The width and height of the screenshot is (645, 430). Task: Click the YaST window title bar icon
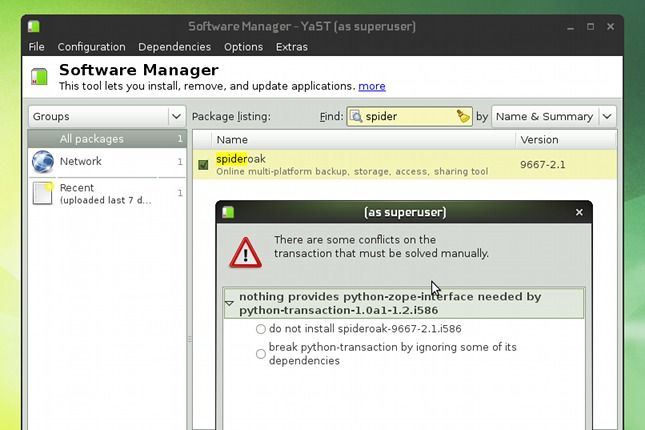click(34, 26)
